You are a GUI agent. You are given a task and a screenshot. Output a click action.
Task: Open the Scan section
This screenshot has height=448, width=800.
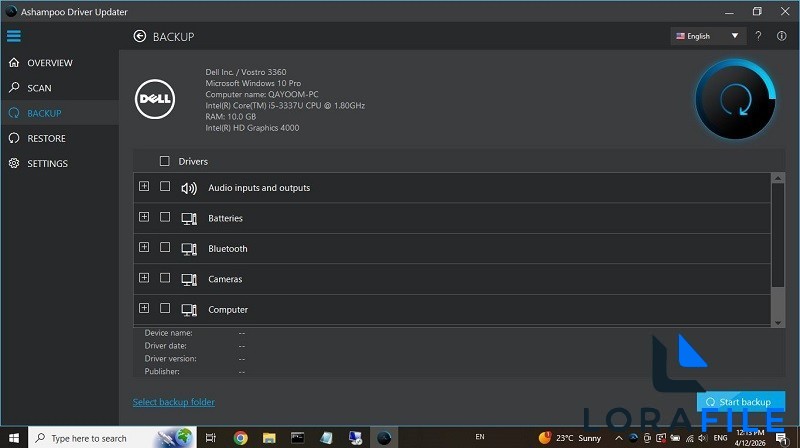[60, 88]
